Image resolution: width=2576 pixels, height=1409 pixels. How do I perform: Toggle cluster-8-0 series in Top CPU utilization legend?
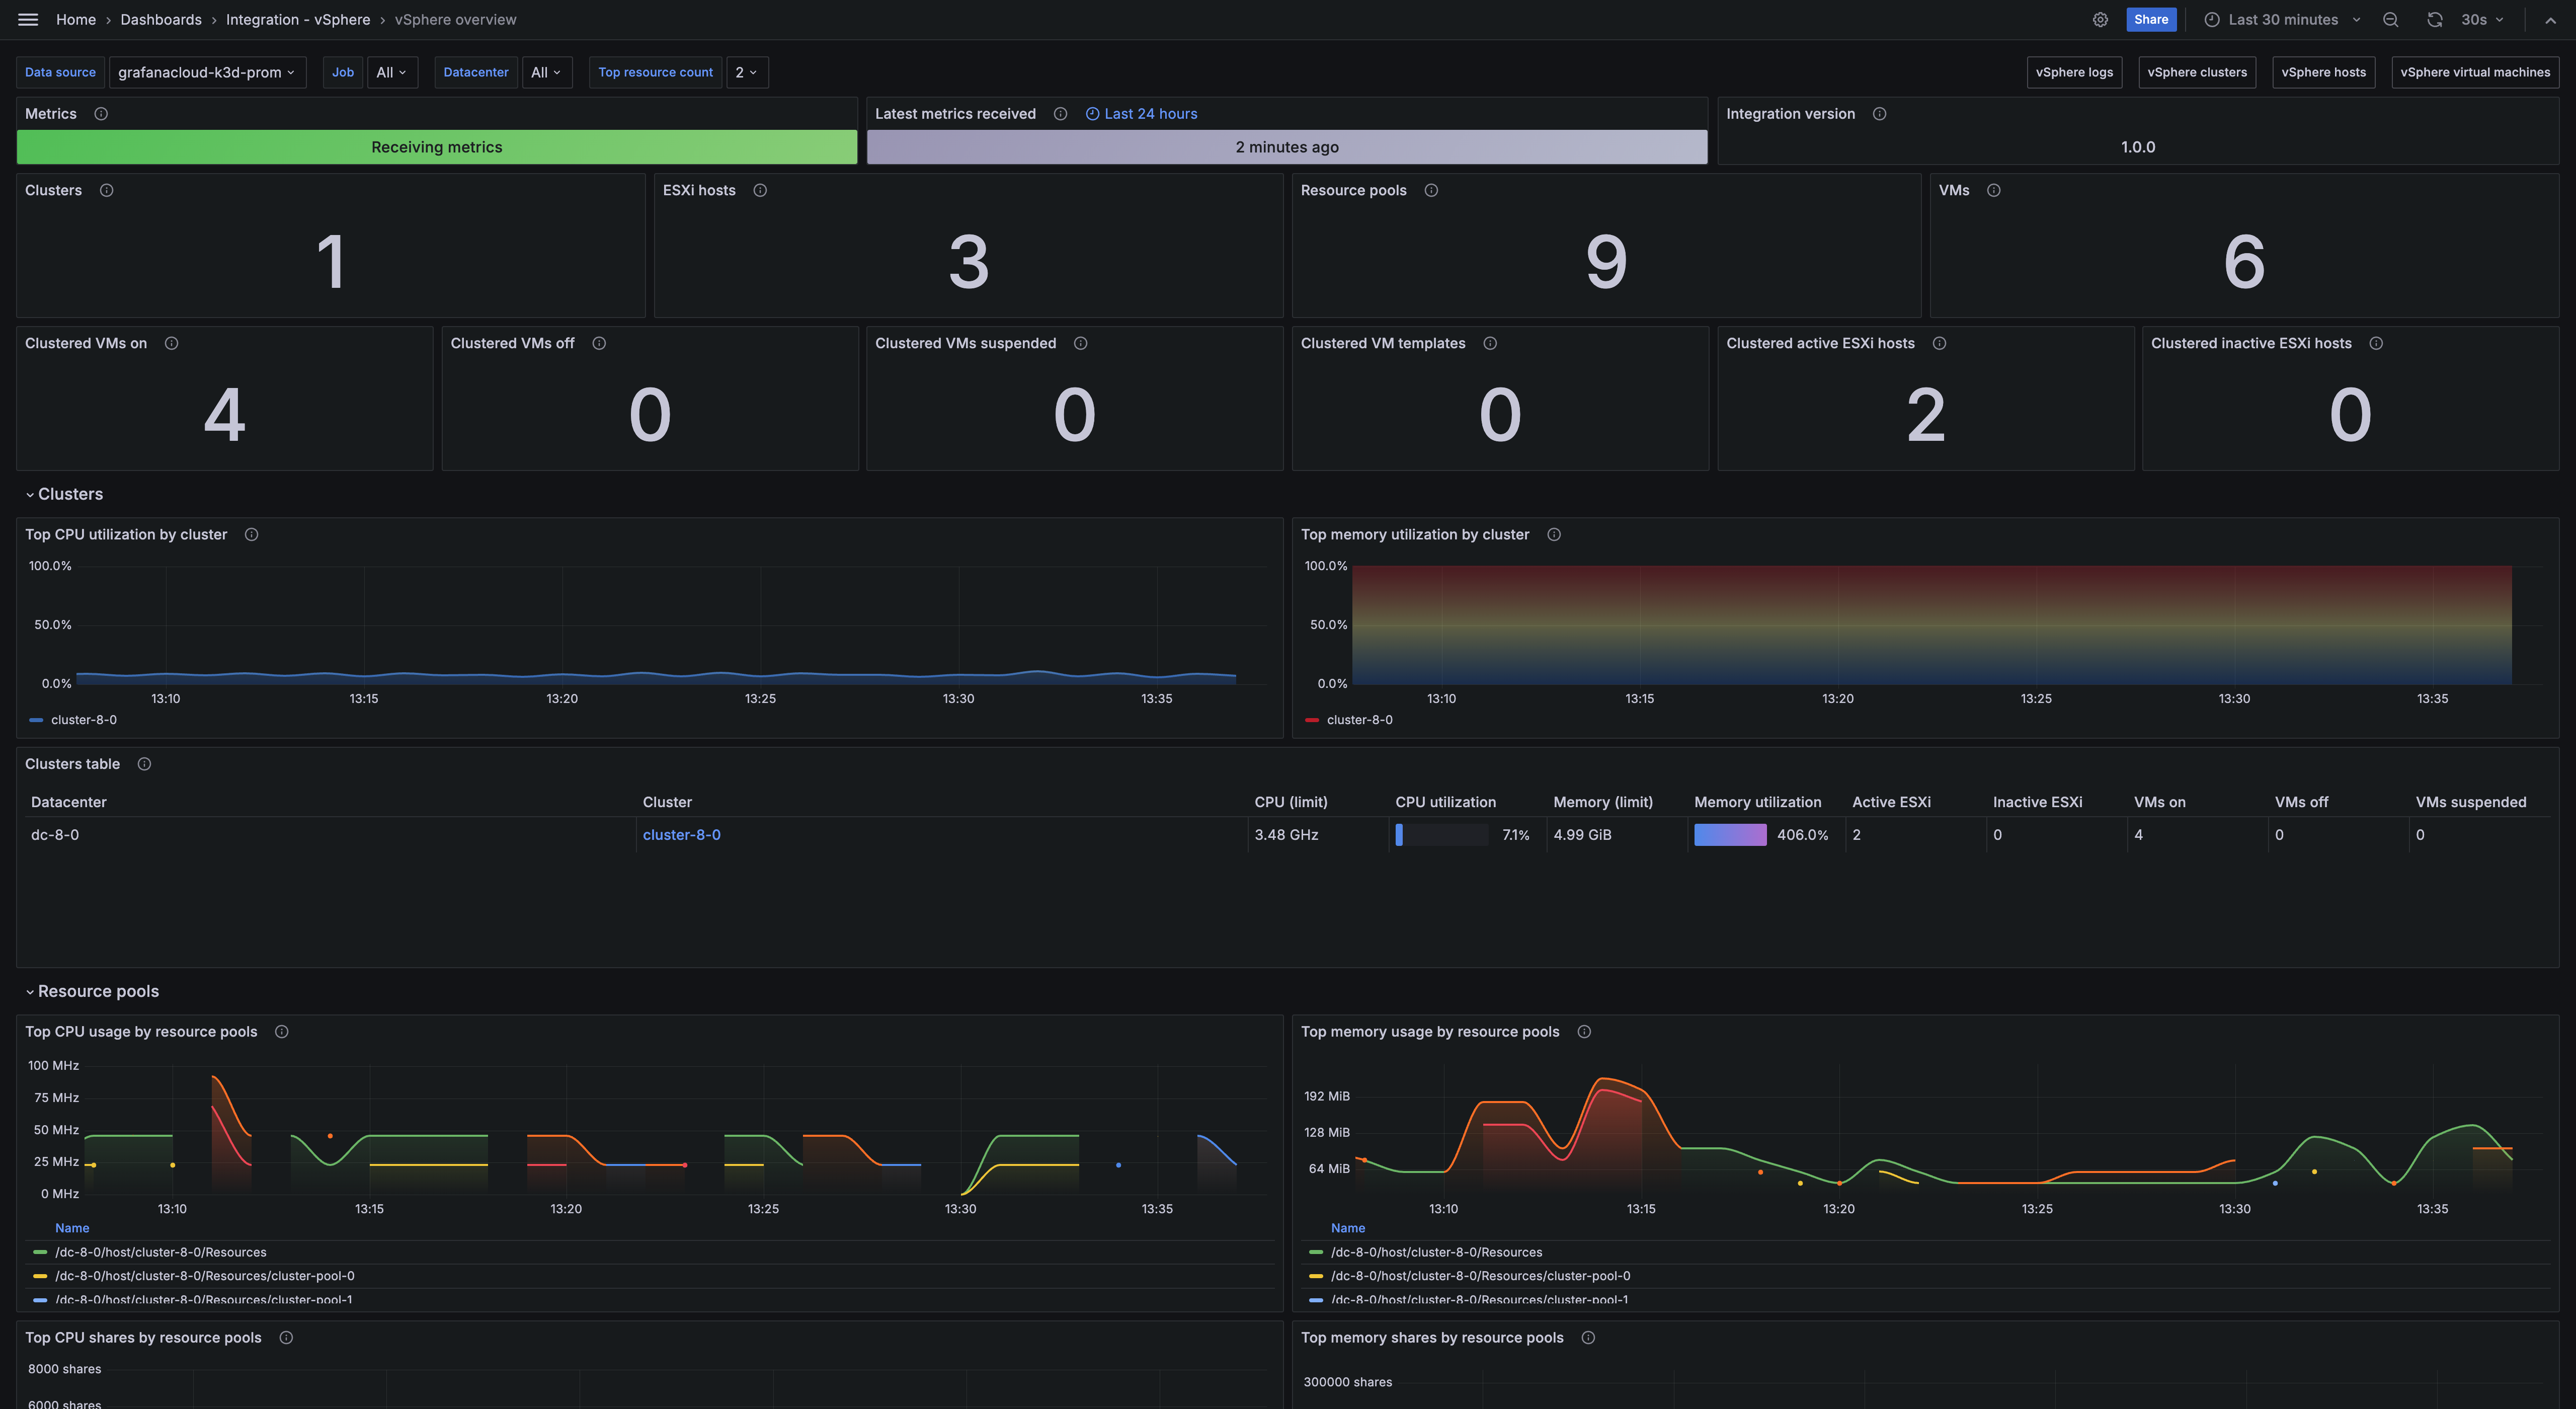[84, 719]
